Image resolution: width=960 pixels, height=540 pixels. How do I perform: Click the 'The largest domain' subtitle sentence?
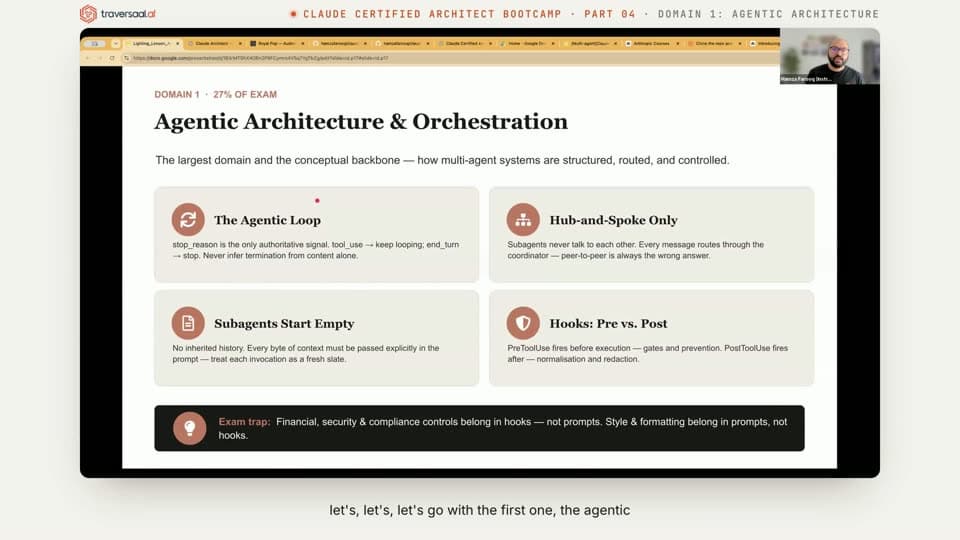[x=442, y=160]
